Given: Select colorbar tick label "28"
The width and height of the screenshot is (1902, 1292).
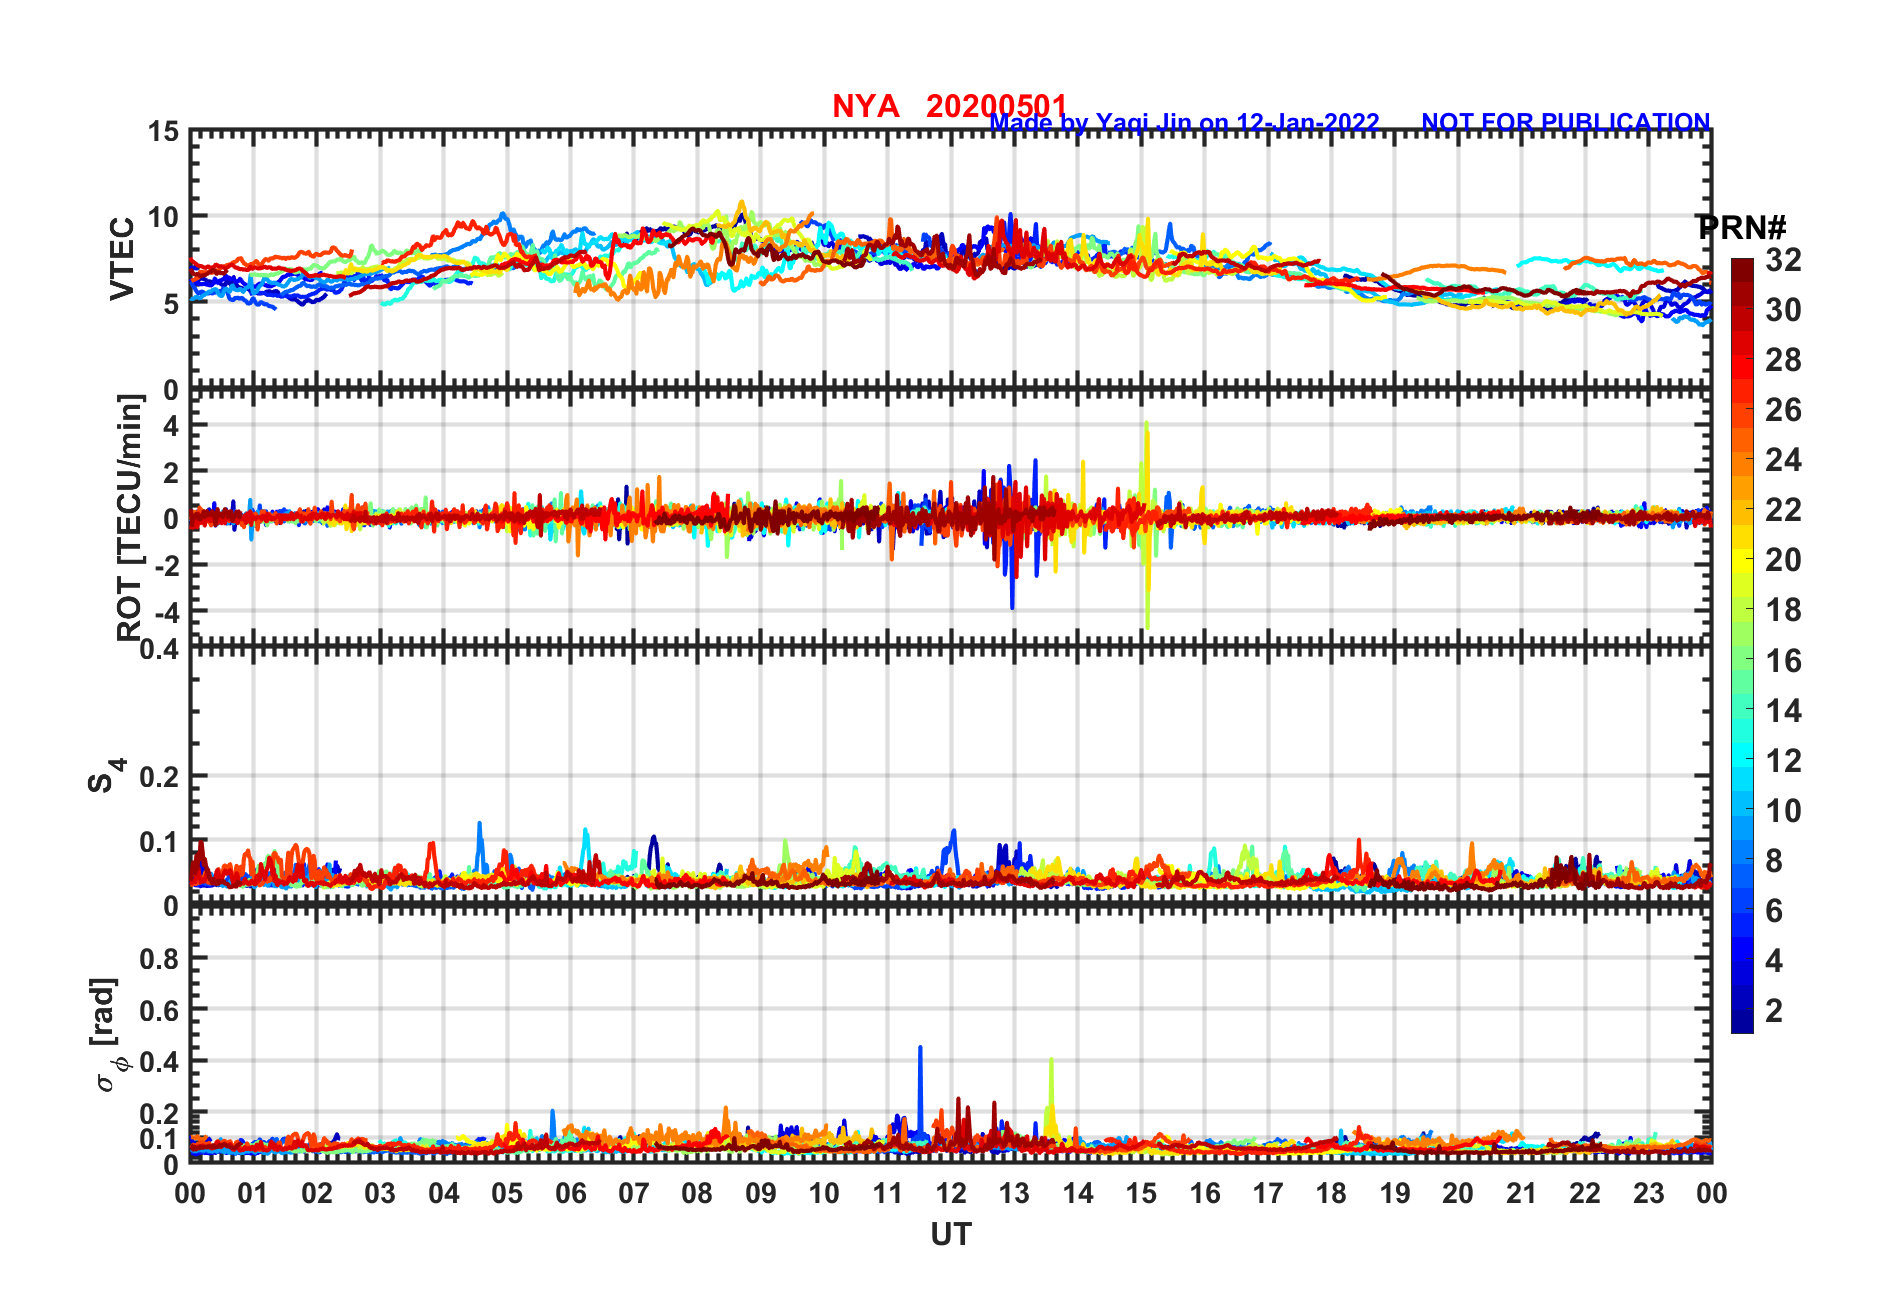Looking at the screenshot, I should point(1783,360).
